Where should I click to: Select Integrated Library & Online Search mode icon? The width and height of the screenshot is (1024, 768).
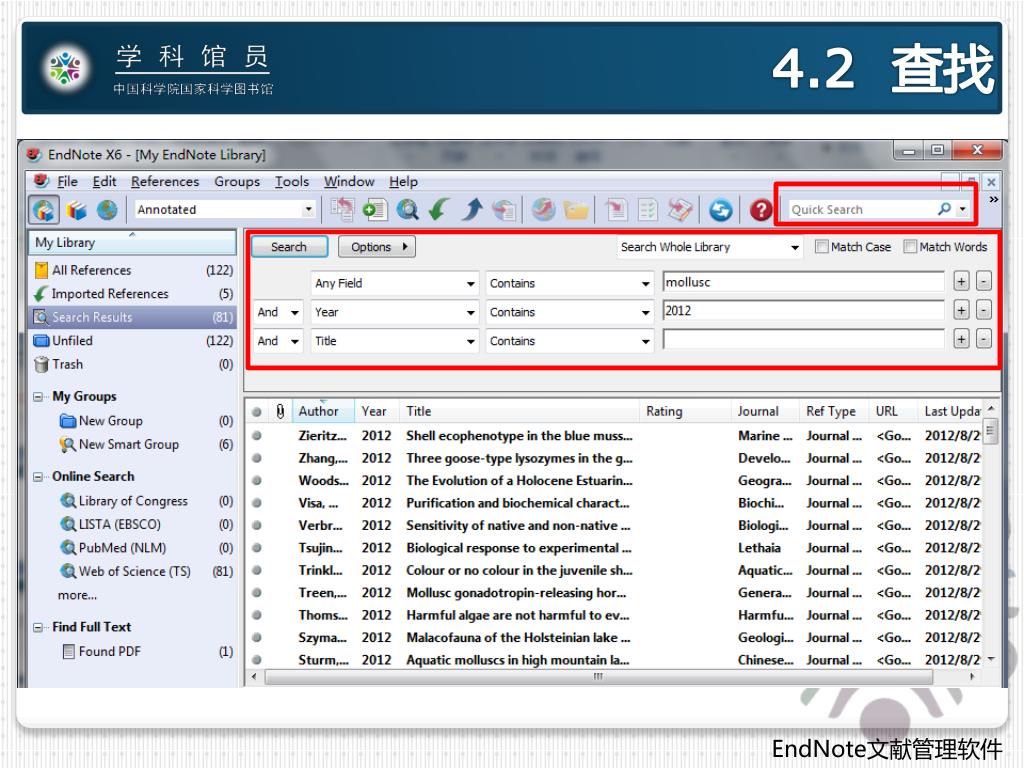pos(44,210)
